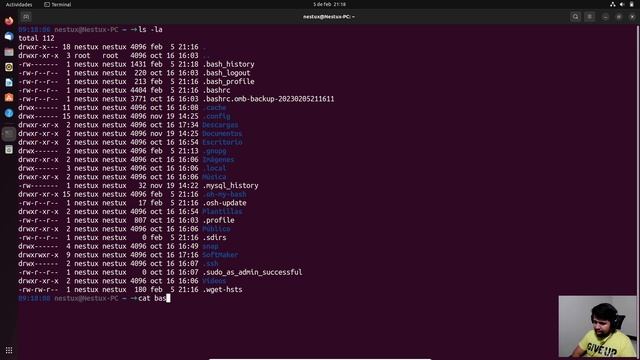Viewport: 640px width, 360px height.
Task: Open the terminal search button
Action: [576, 17]
